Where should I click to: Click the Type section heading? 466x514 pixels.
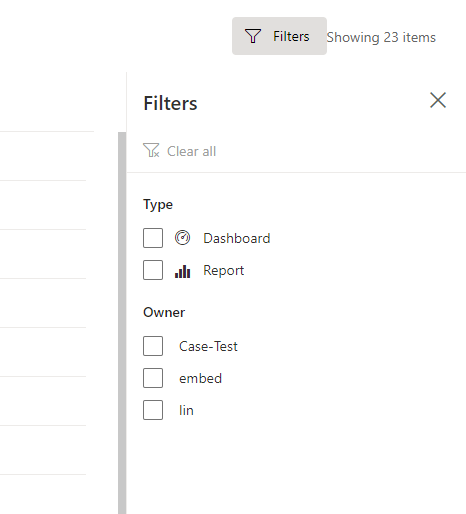(158, 205)
